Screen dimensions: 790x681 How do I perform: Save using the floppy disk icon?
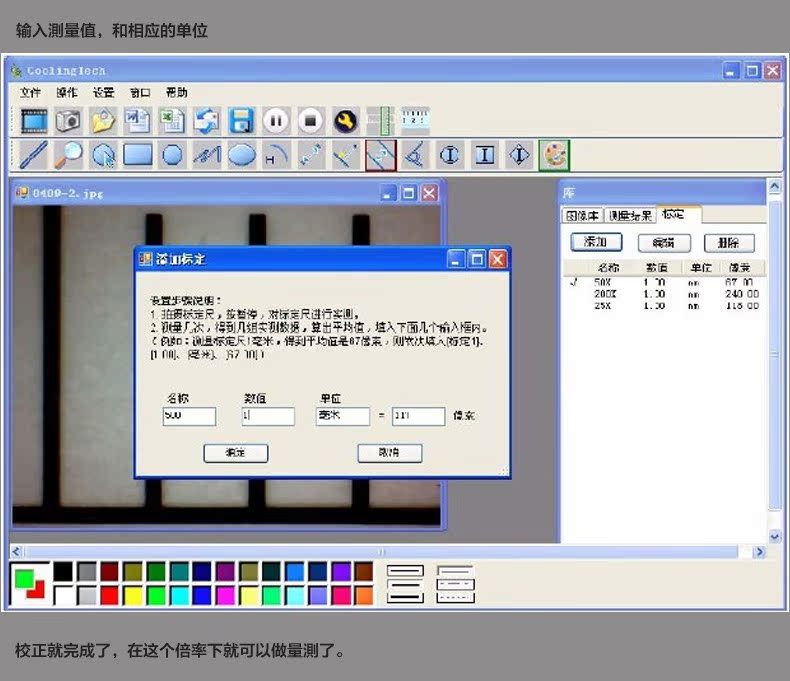[x=241, y=122]
